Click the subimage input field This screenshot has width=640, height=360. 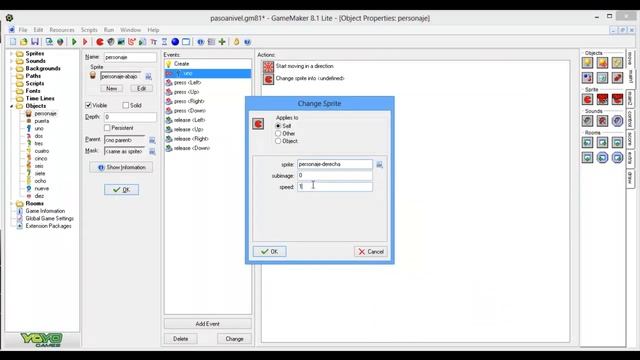click(x=335, y=176)
